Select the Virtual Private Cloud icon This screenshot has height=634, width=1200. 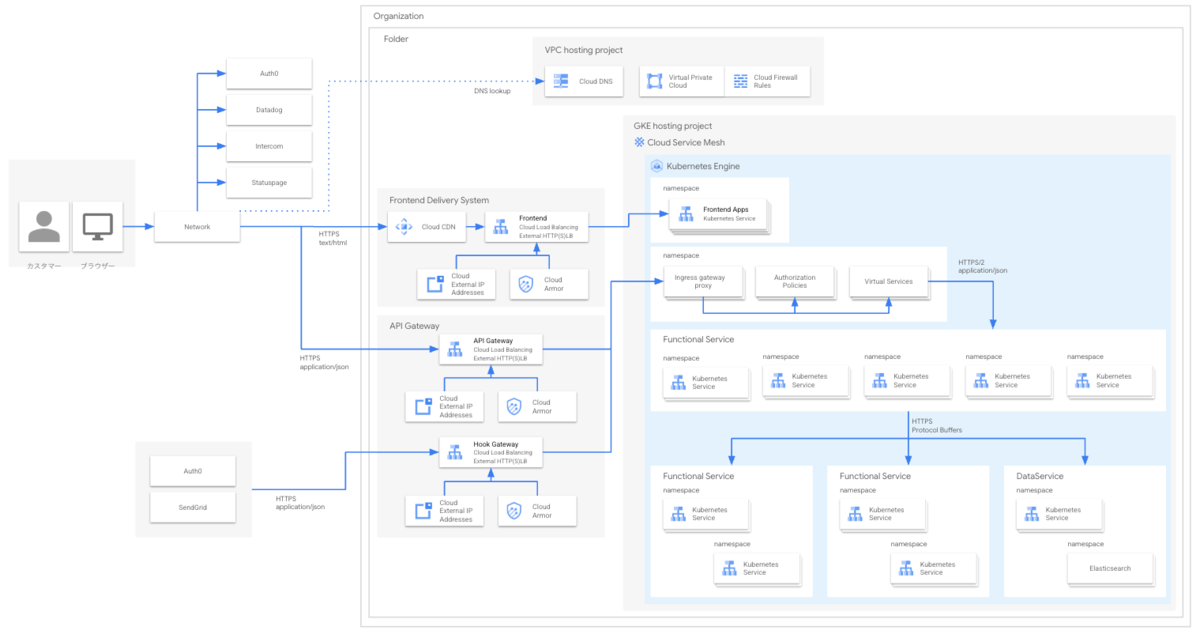click(655, 81)
